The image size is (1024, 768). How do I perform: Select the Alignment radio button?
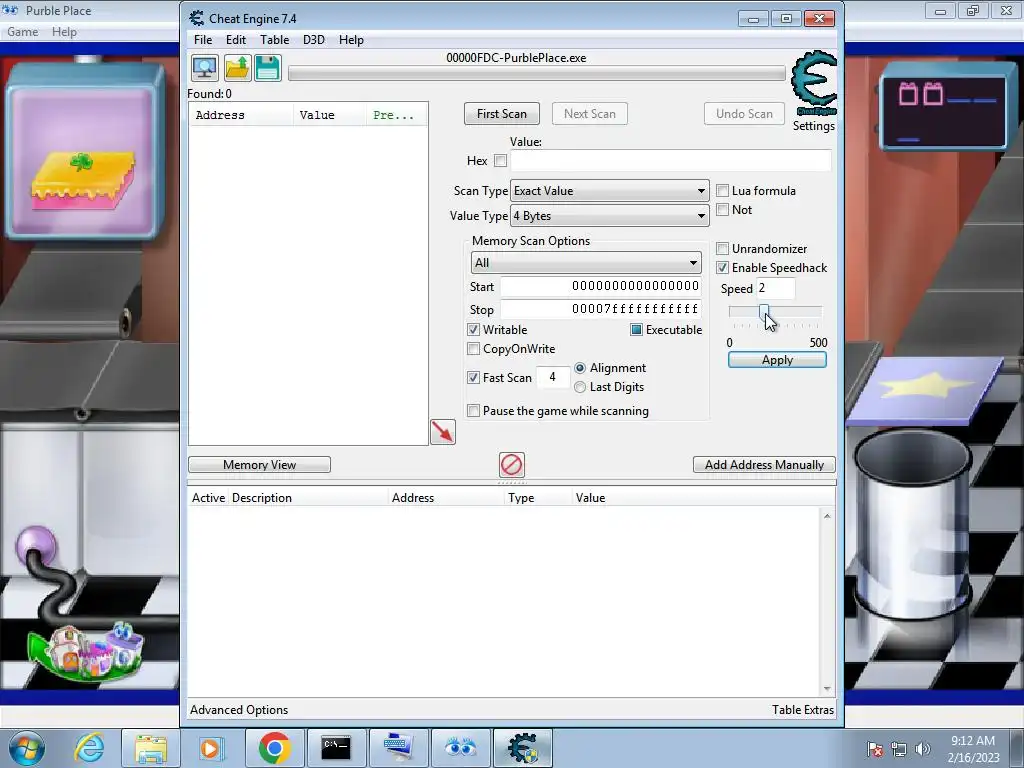(x=580, y=368)
